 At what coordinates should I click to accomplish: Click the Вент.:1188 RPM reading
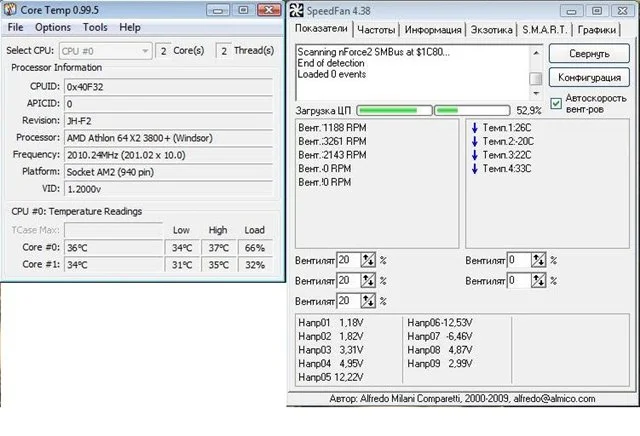point(332,128)
